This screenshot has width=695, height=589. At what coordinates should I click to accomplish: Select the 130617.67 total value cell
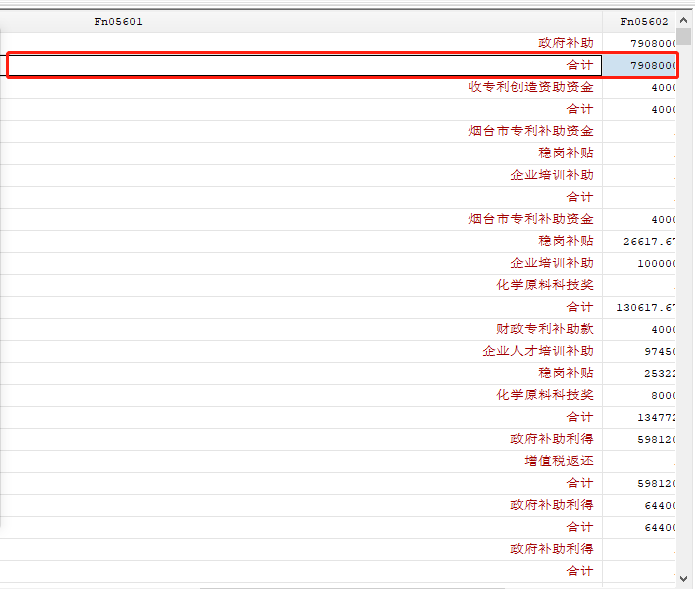[x=639, y=308]
